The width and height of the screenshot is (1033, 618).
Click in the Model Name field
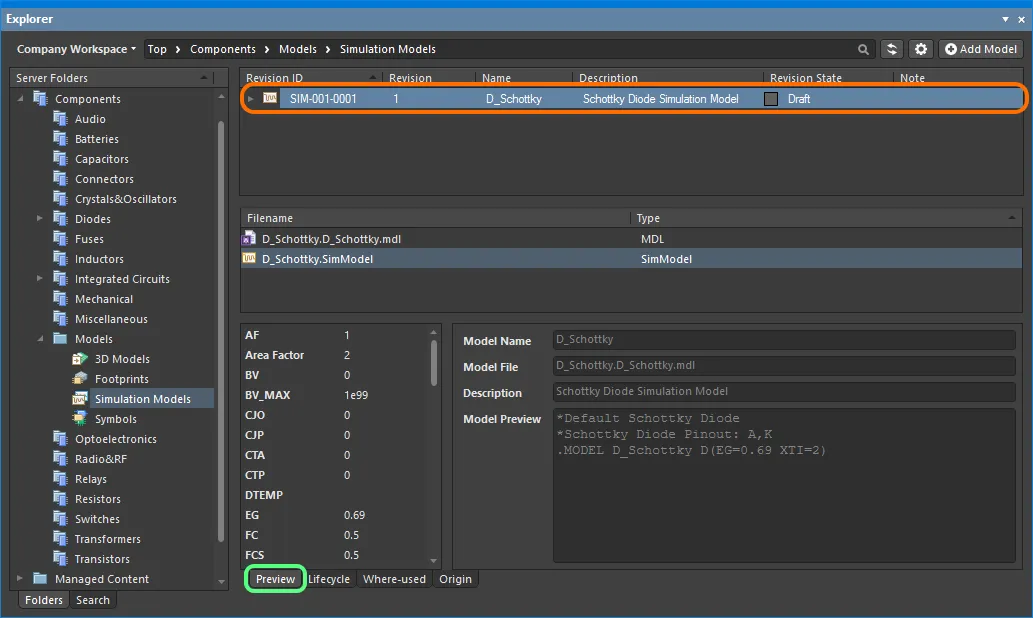pyautogui.click(x=783, y=341)
